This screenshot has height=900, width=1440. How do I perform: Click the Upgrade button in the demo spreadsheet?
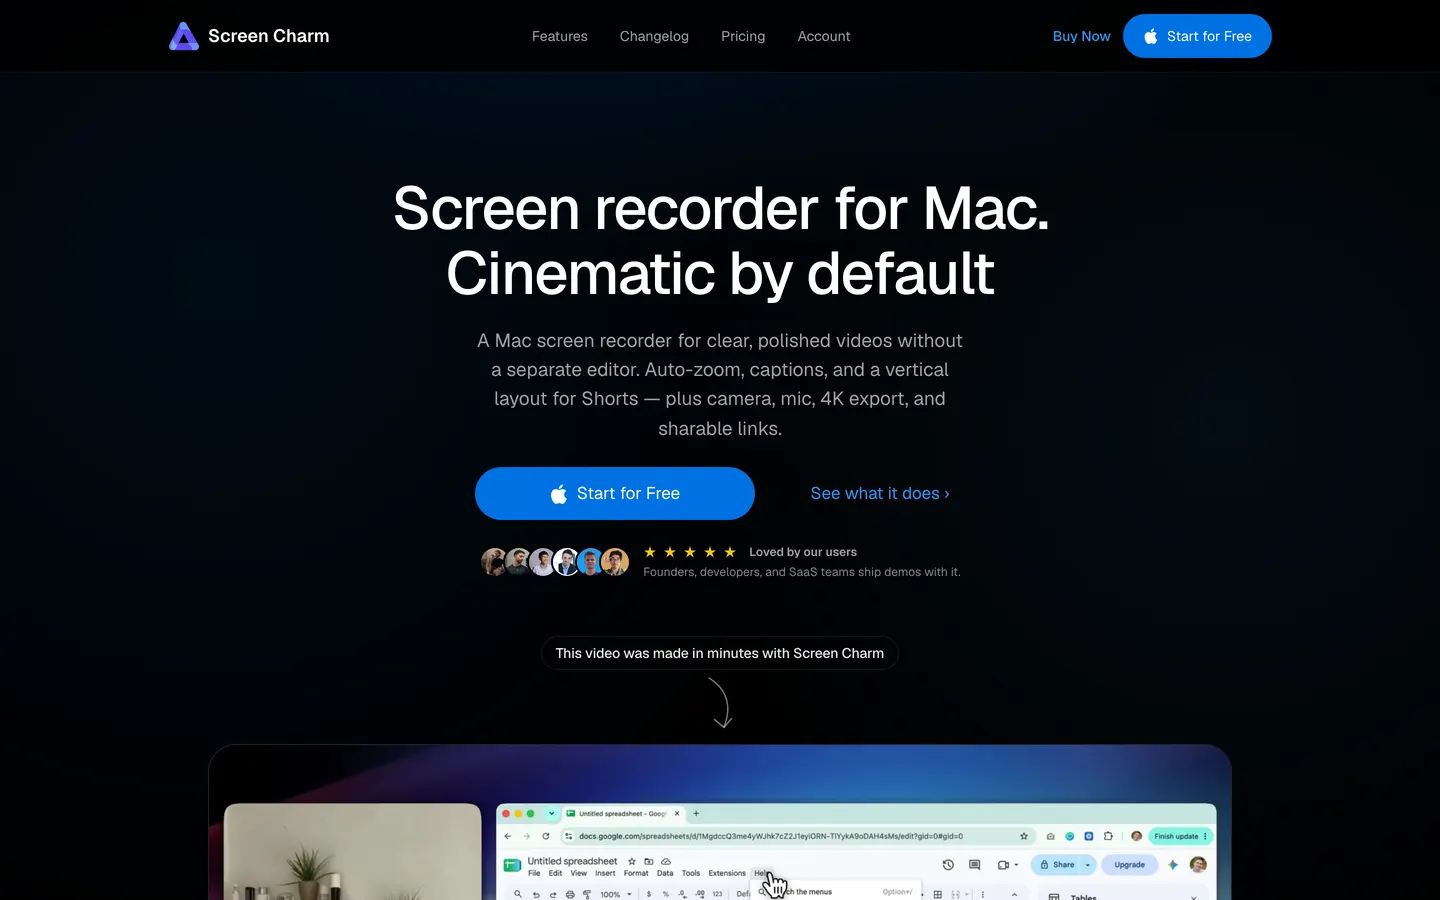coord(1129,865)
